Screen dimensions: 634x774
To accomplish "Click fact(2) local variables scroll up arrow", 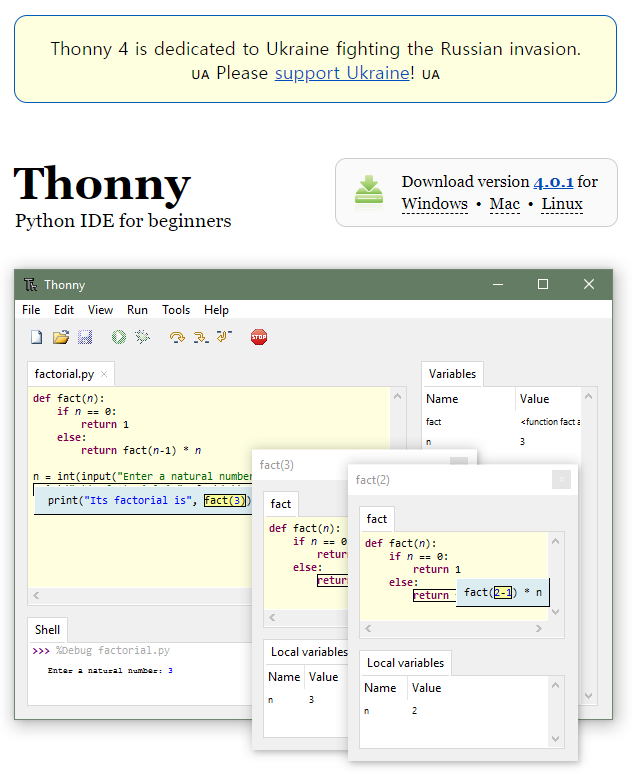I will (555, 686).
